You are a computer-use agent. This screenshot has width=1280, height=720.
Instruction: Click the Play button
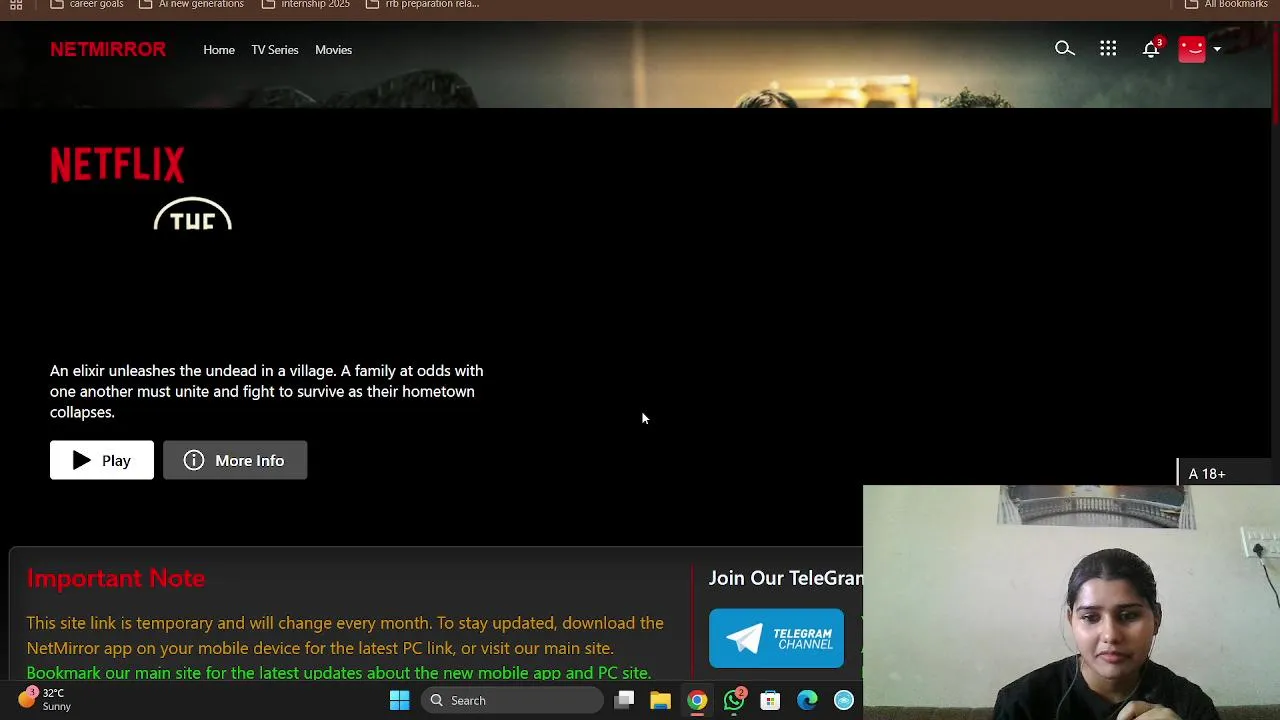(102, 460)
